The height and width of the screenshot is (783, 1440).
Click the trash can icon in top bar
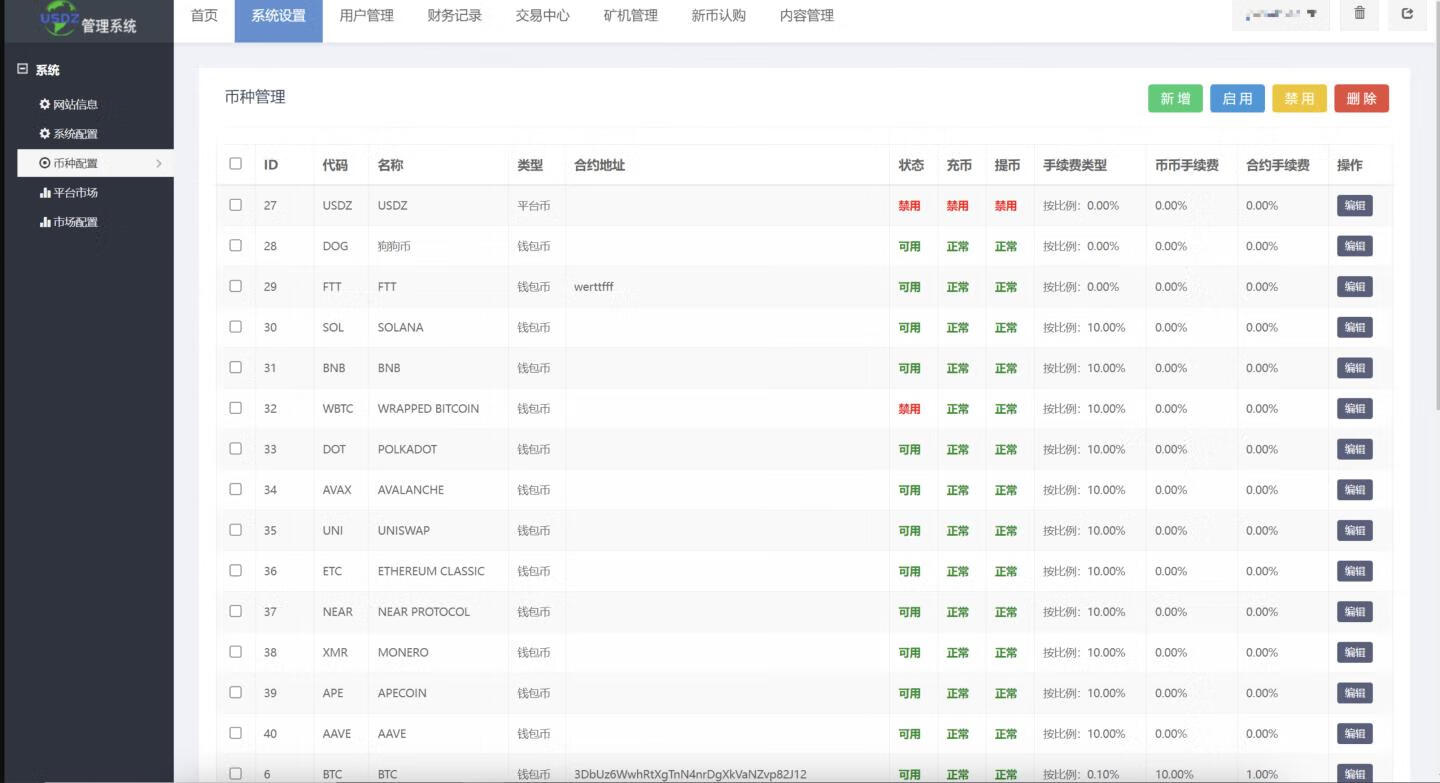tap(1359, 14)
